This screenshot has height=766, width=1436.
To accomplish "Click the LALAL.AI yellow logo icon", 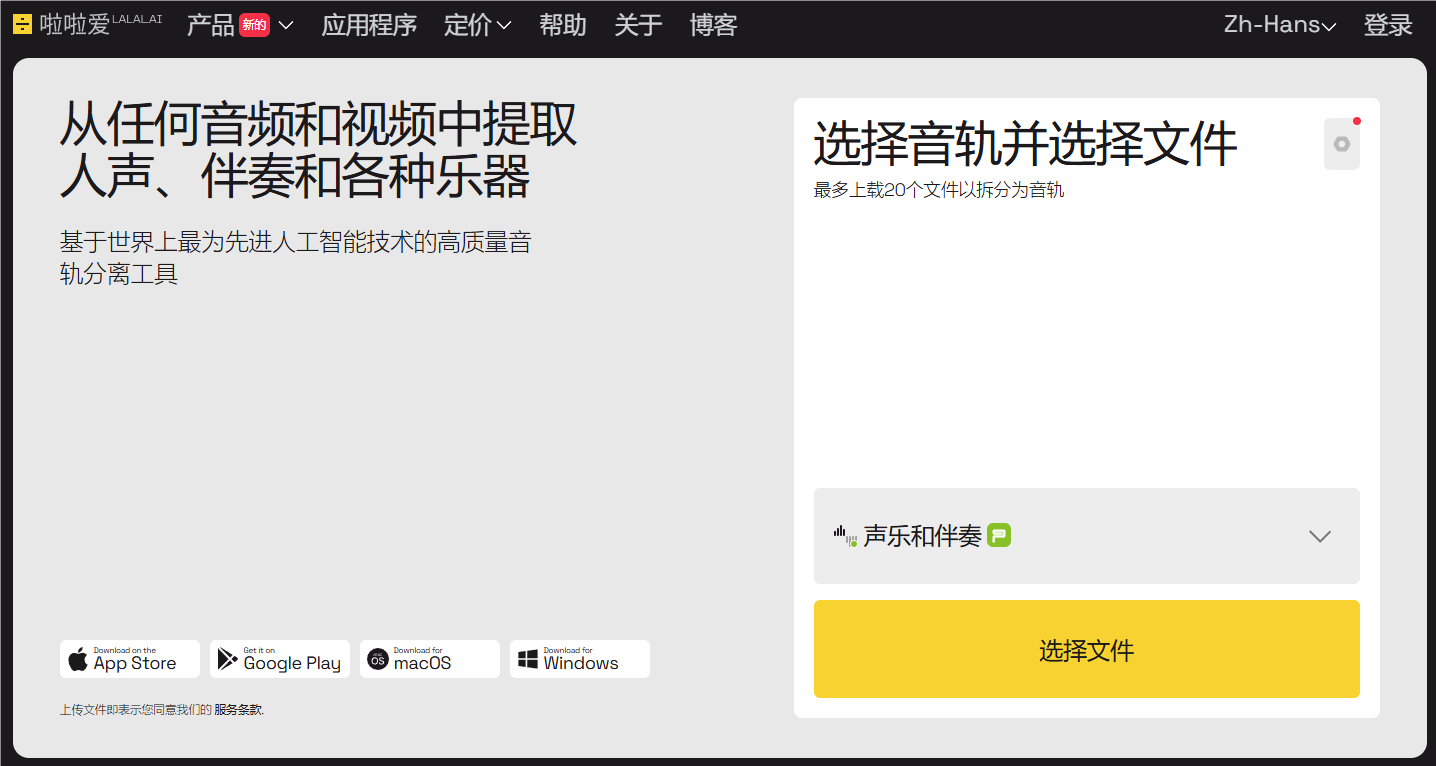I will pyautogui.click(x=23, y=25).
